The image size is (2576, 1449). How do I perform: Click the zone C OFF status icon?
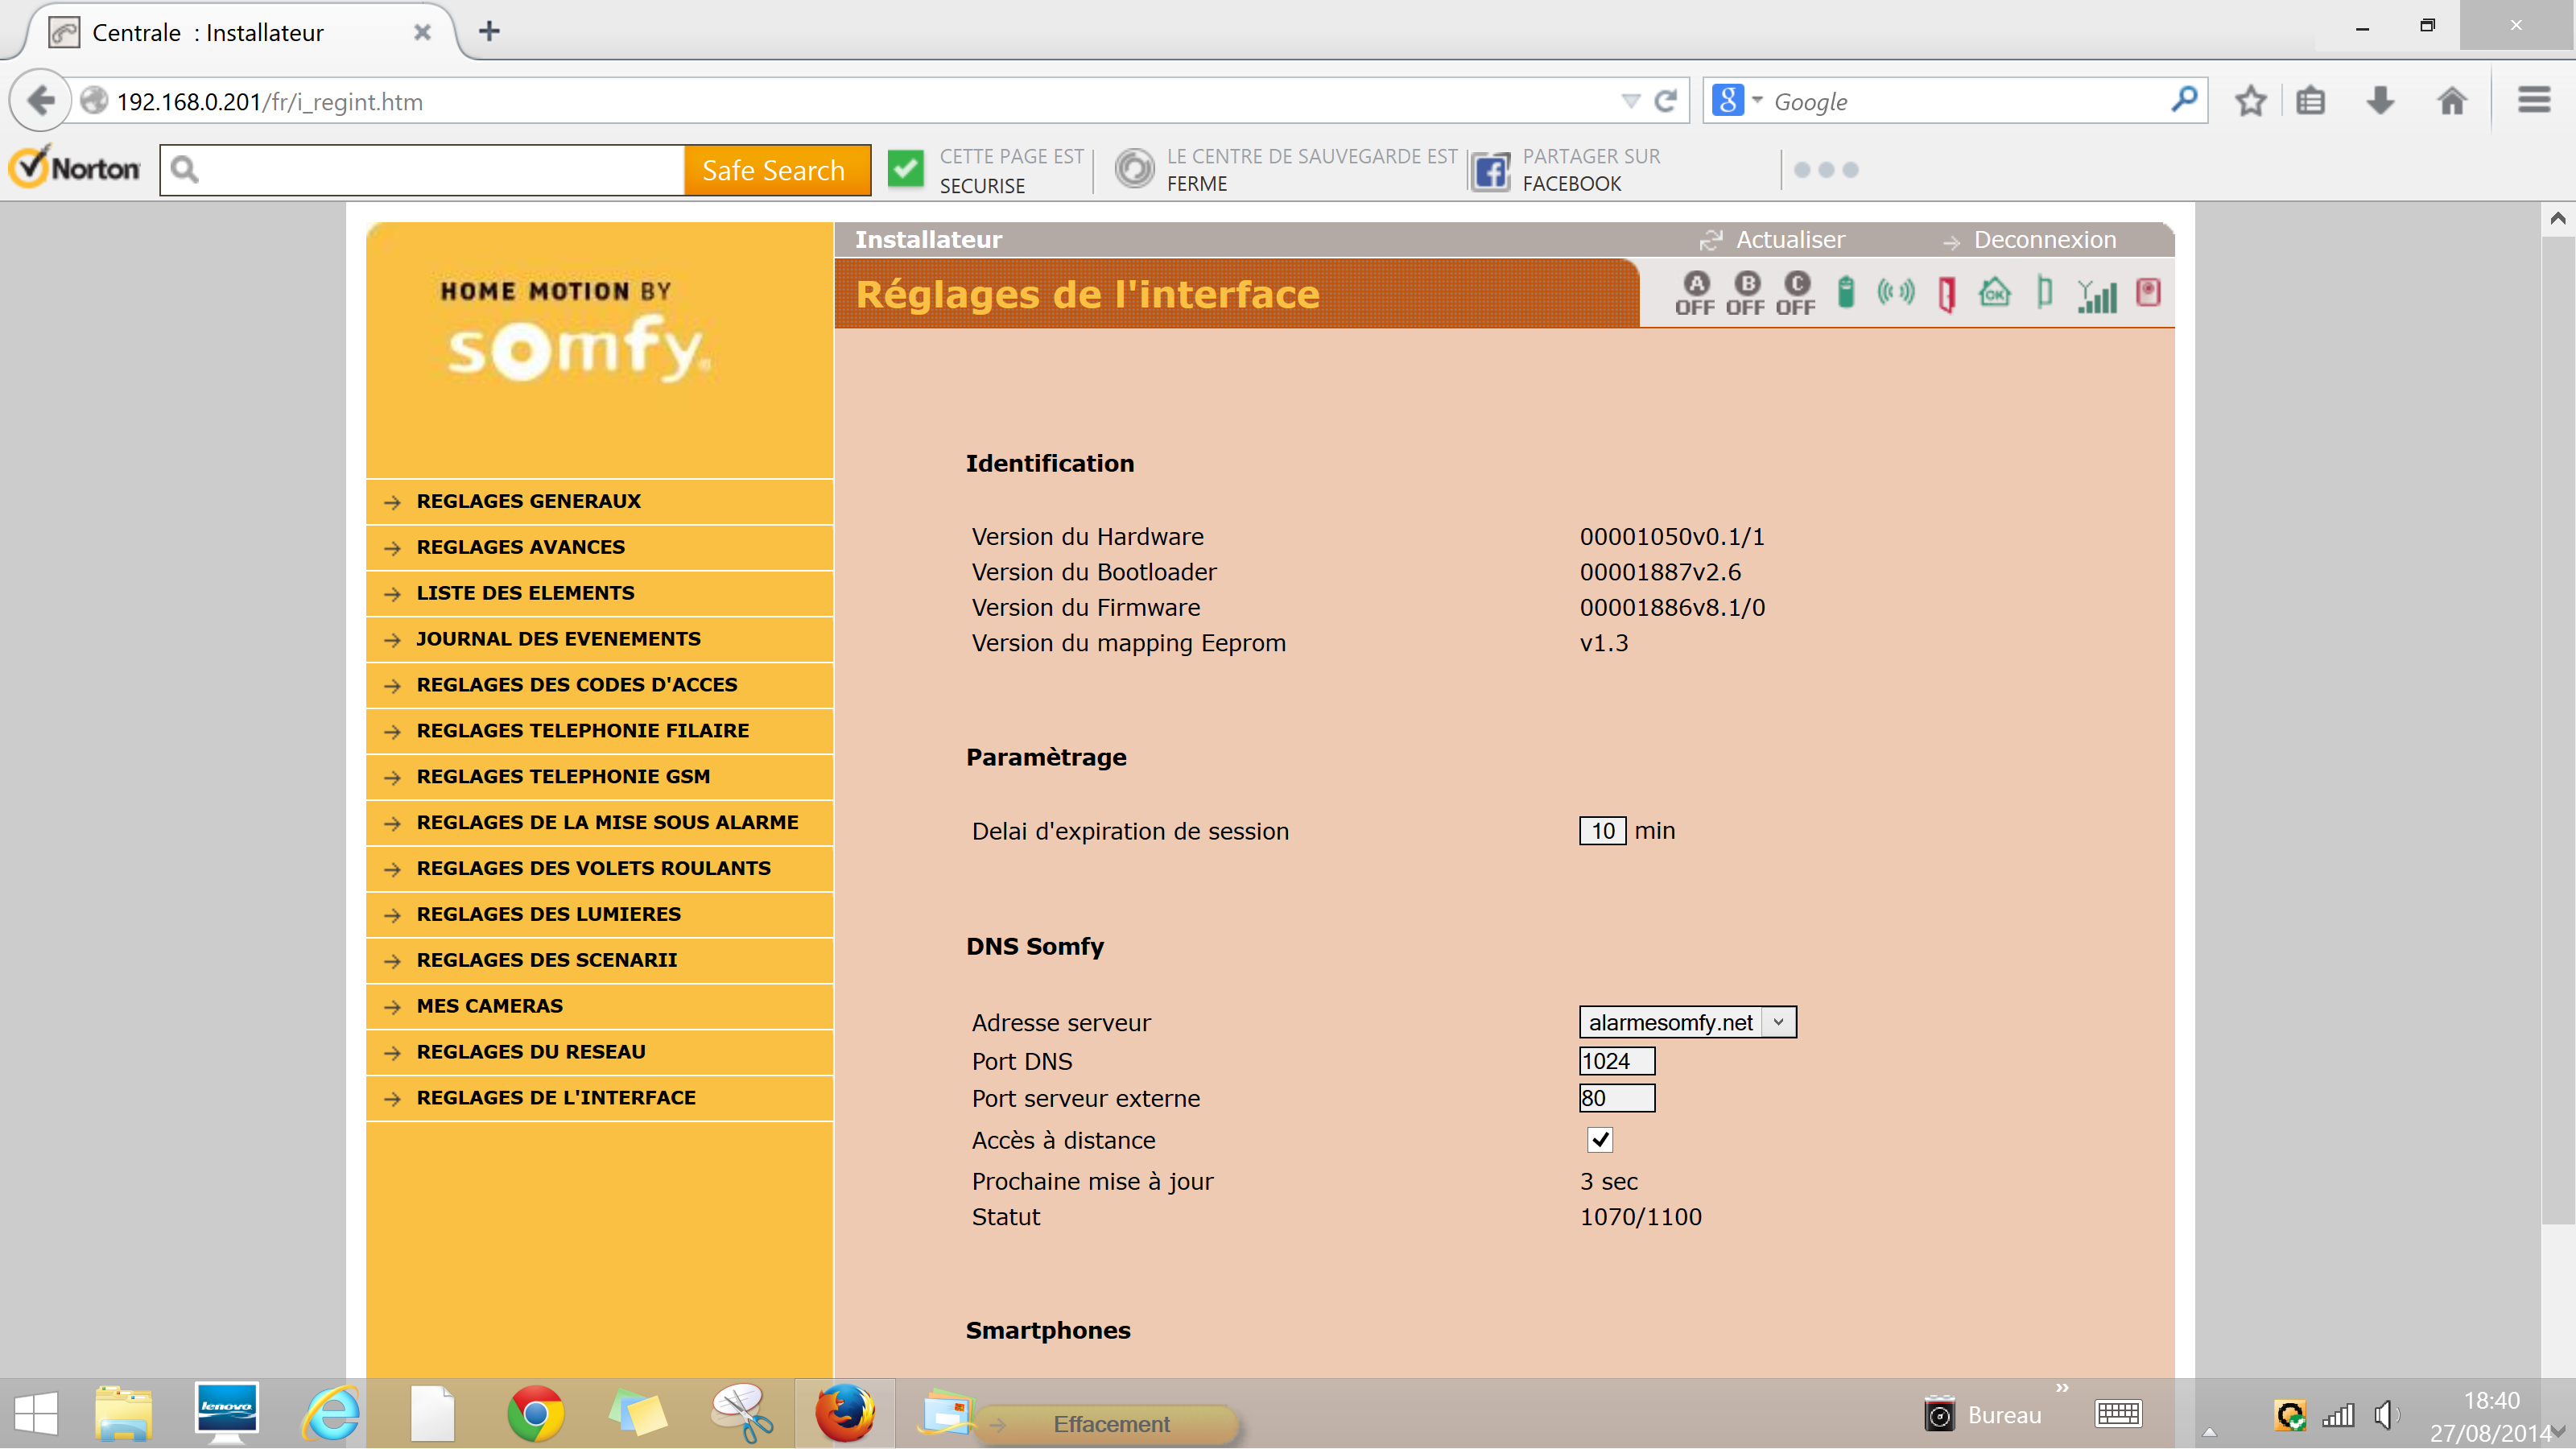click(x=1796, y=293)
